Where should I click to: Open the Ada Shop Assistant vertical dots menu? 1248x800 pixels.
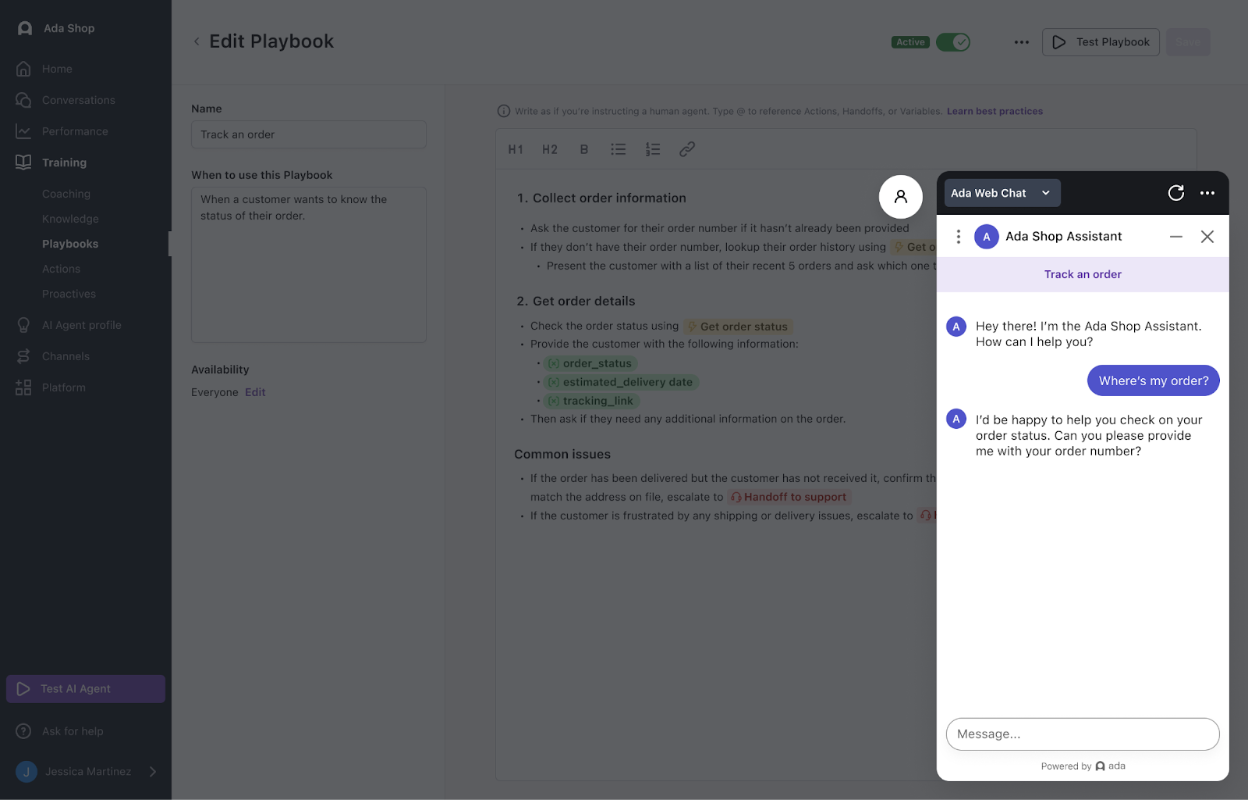tap(958, 237)
